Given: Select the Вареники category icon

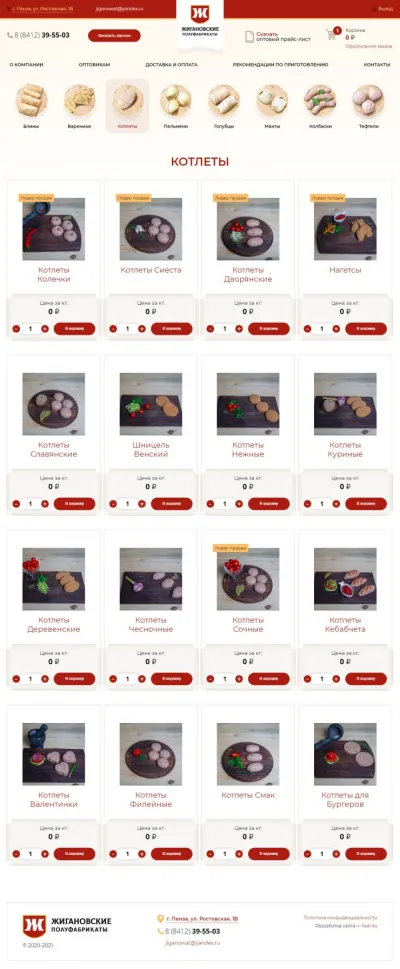Looking at the screenshot, I should point(79,100).
